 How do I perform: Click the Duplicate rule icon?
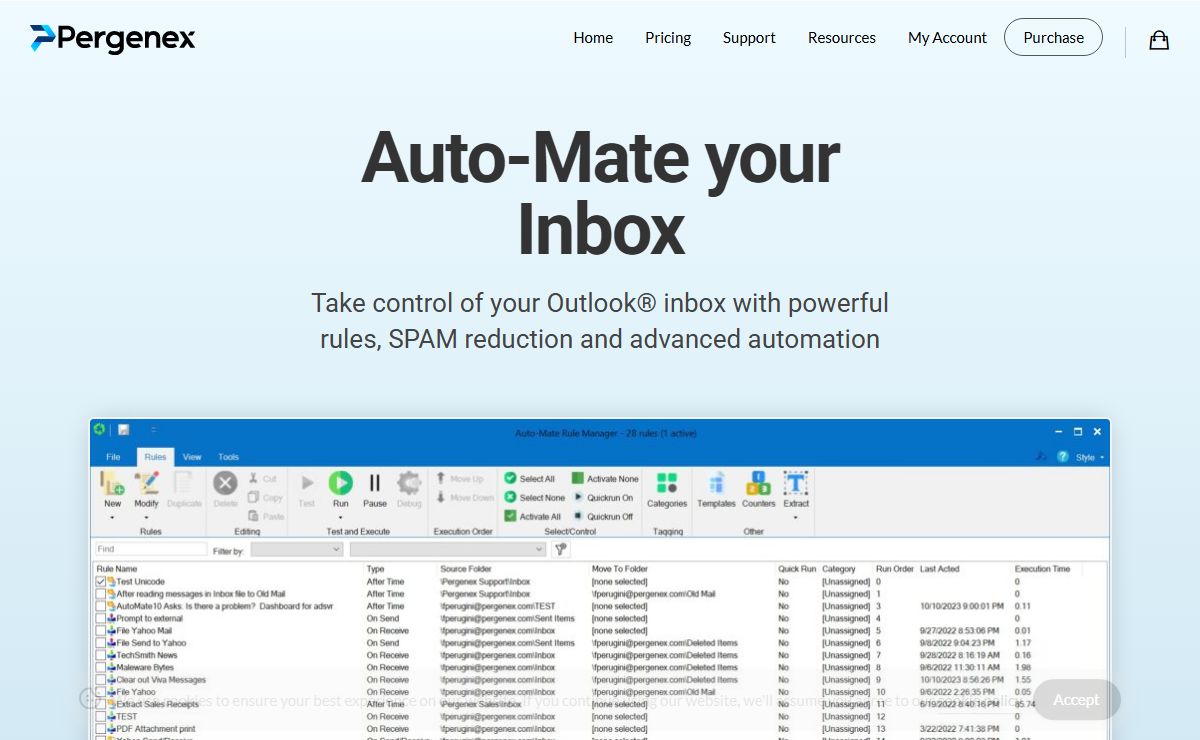point(184,484)
